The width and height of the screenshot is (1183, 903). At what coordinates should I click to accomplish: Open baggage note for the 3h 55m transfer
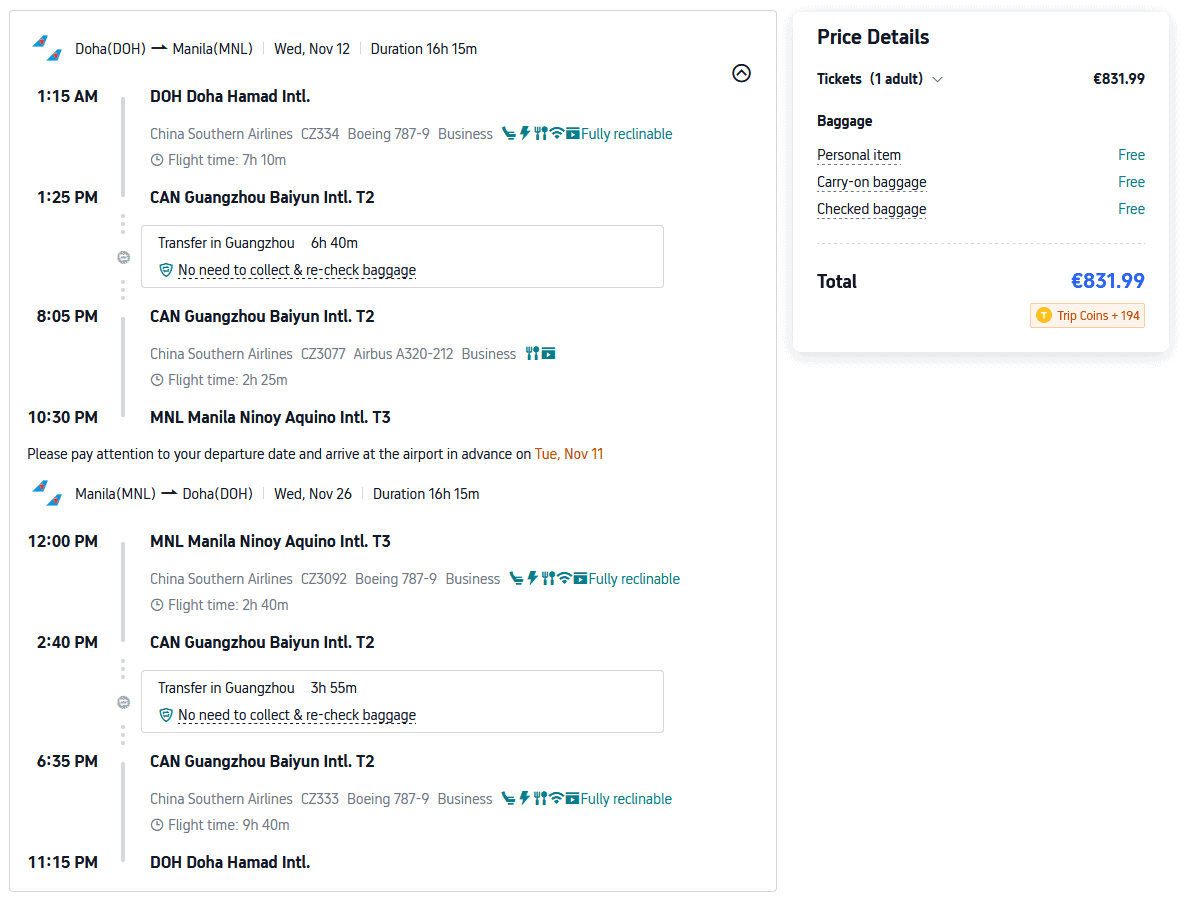(296, 715)
